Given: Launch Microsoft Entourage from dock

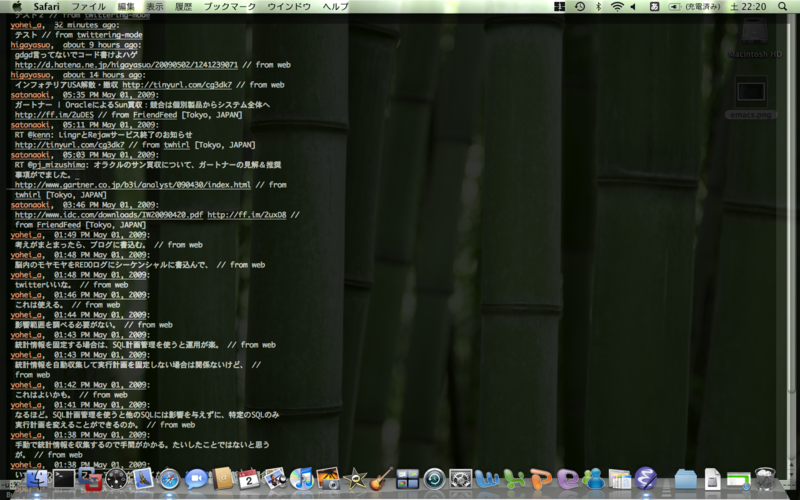Looking at the screenshot, I should 567,480.
